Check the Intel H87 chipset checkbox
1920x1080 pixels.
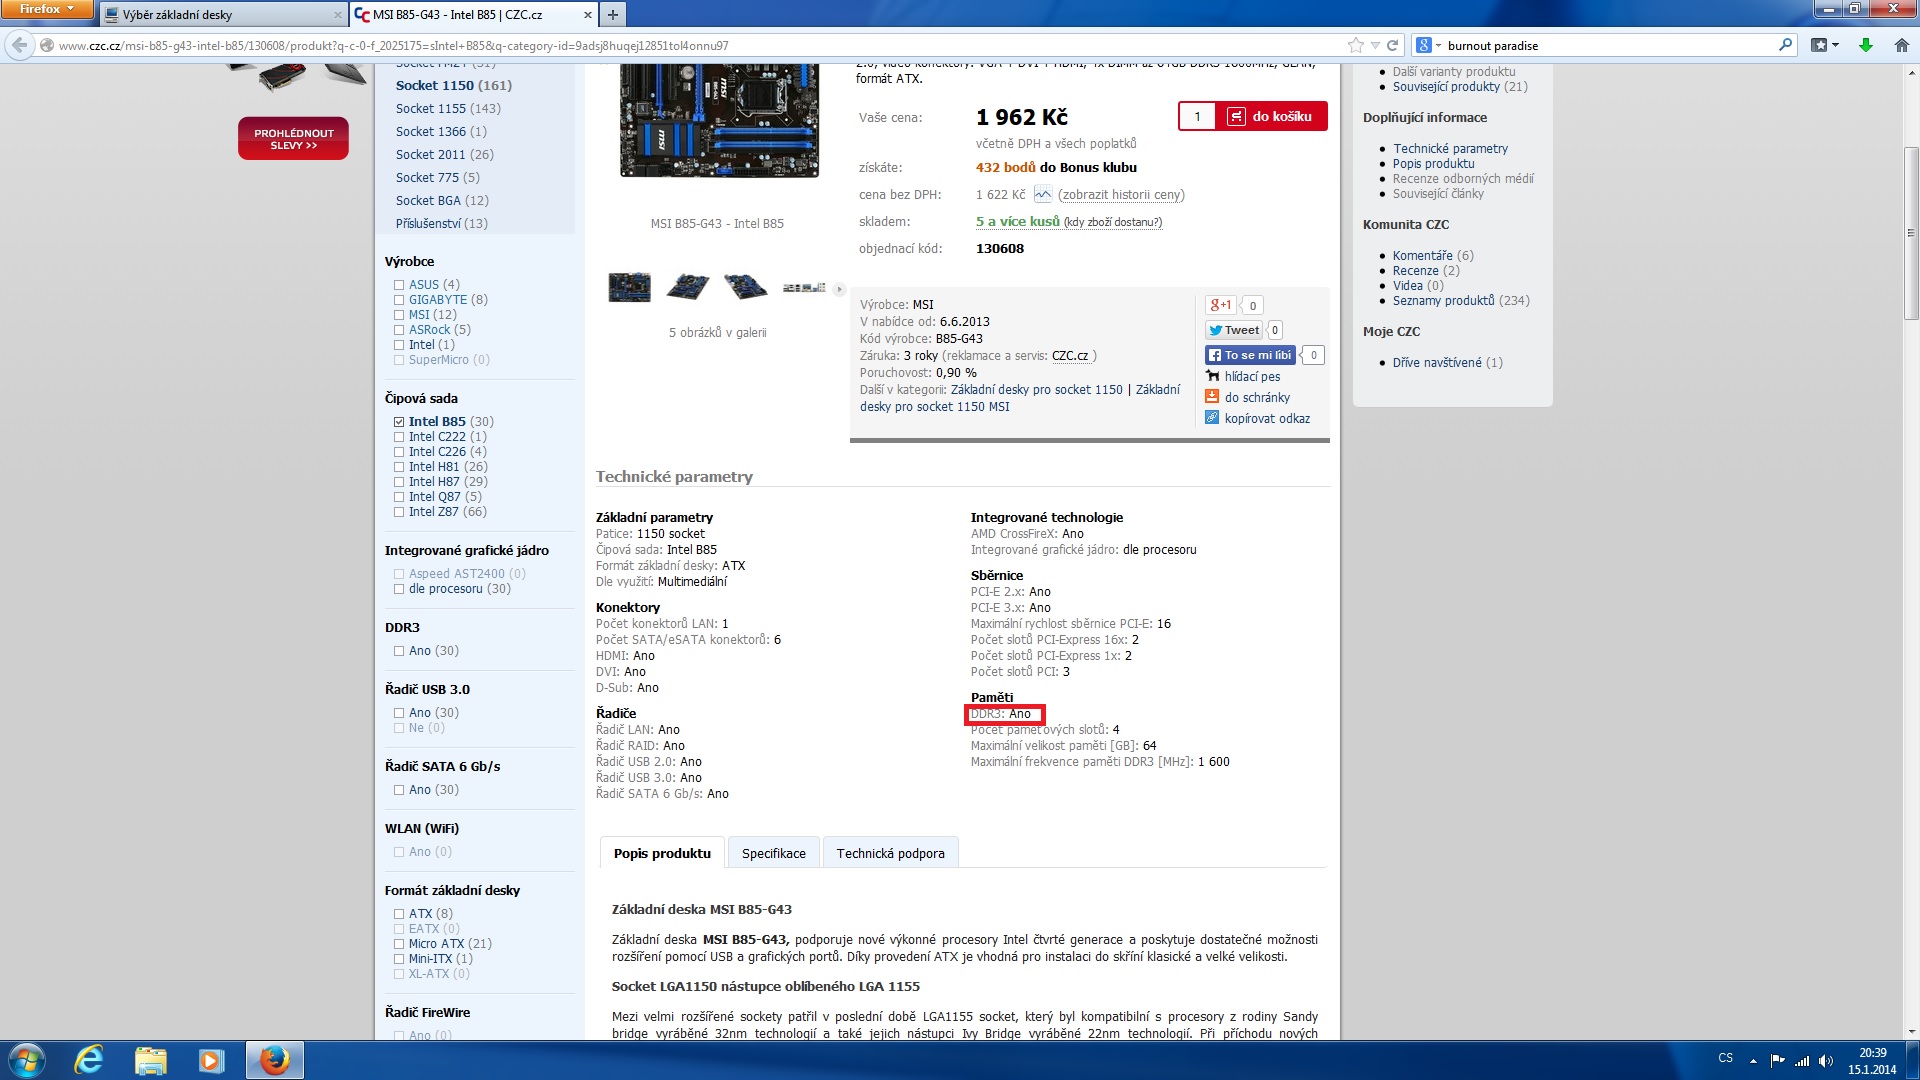coord(399,482)
